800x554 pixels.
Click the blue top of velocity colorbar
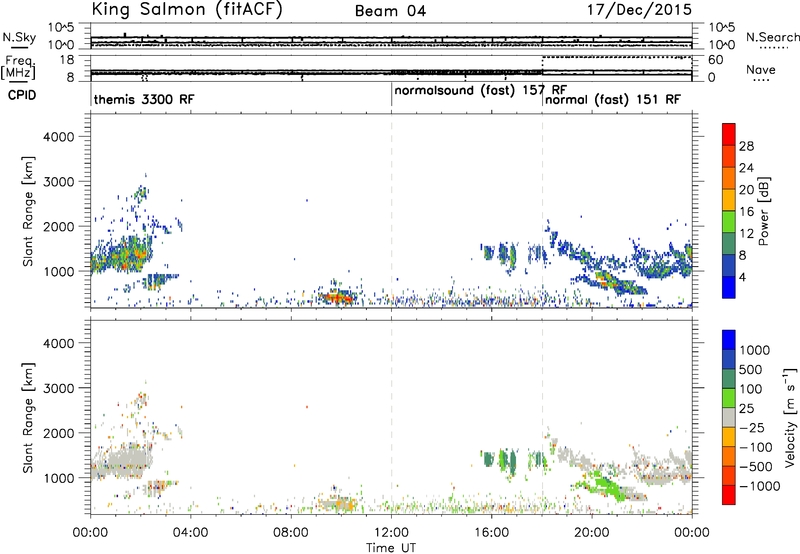(729, 340)
